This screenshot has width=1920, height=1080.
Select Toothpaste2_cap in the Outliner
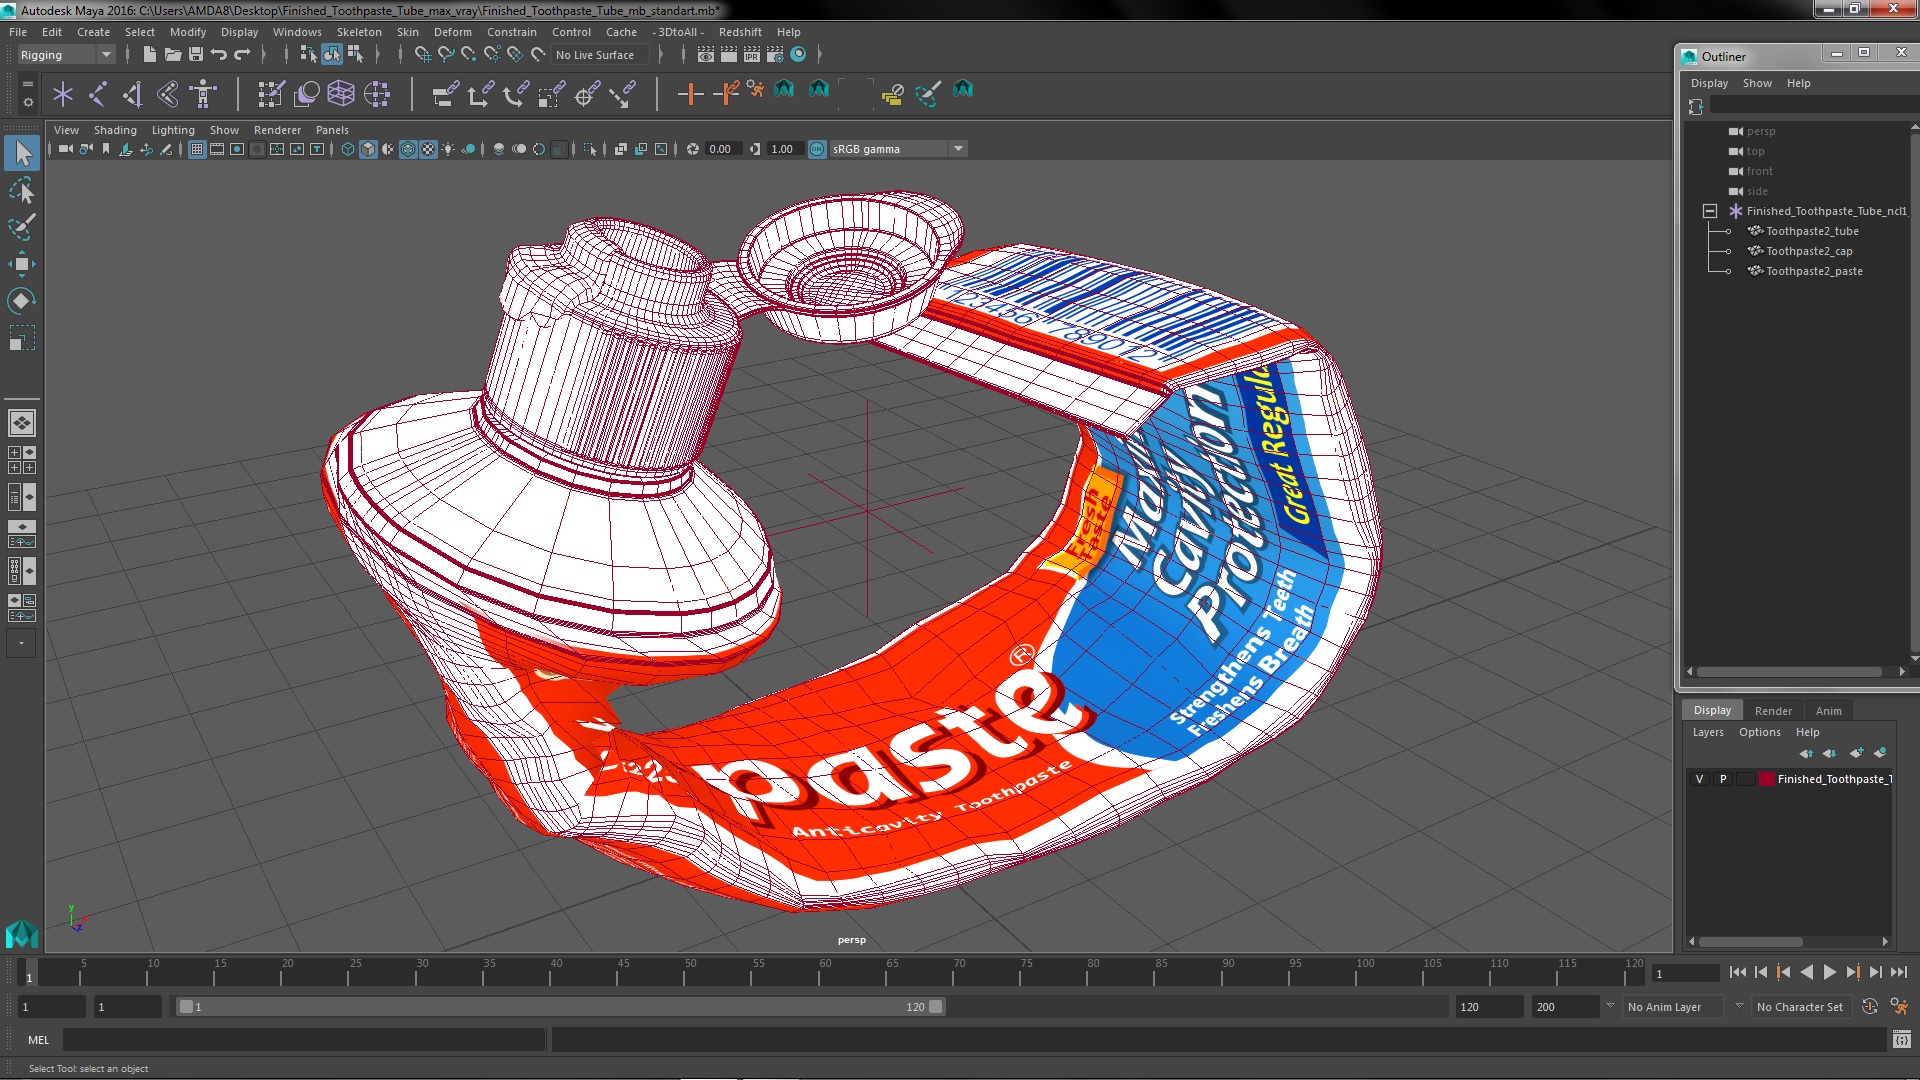[1808, 251]
